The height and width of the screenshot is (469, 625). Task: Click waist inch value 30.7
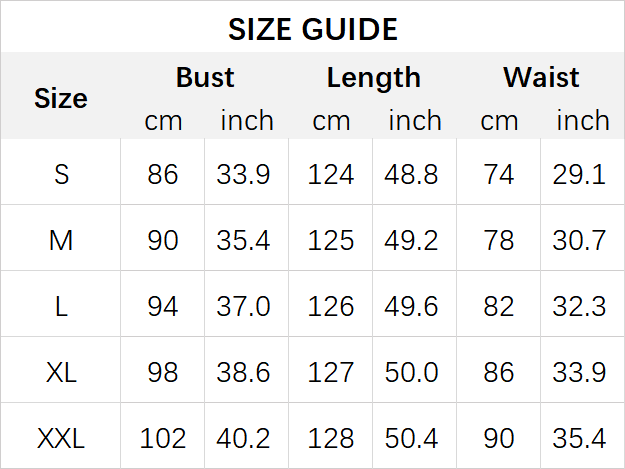pos(580,240)
